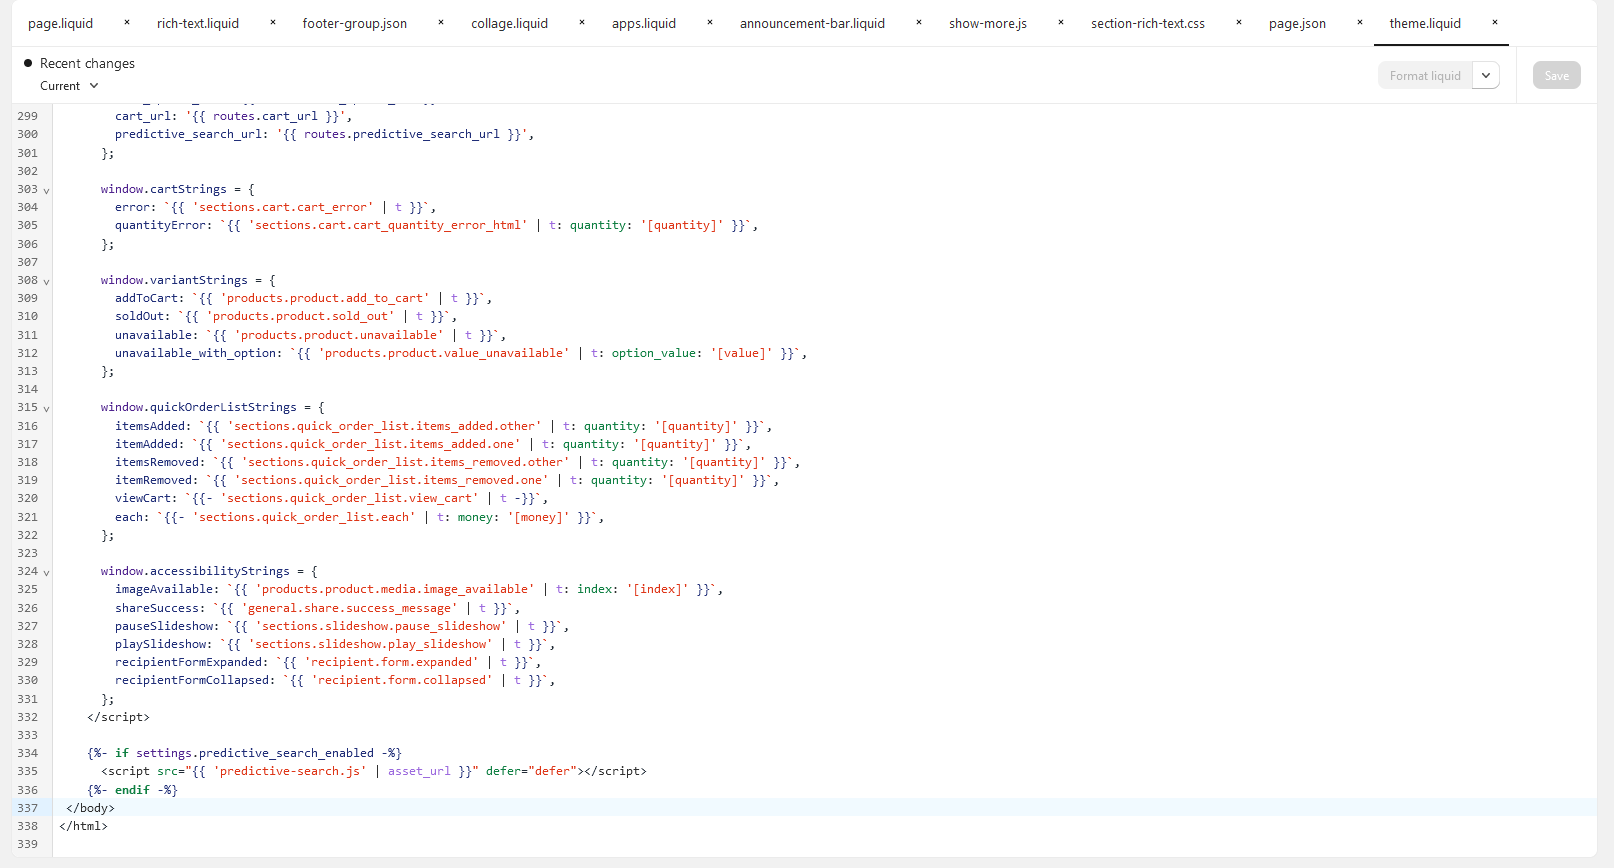Collapse the accessibilityStrings block at line 324
The width and height of the screenshot is (1614, 868).
[46, 572]
